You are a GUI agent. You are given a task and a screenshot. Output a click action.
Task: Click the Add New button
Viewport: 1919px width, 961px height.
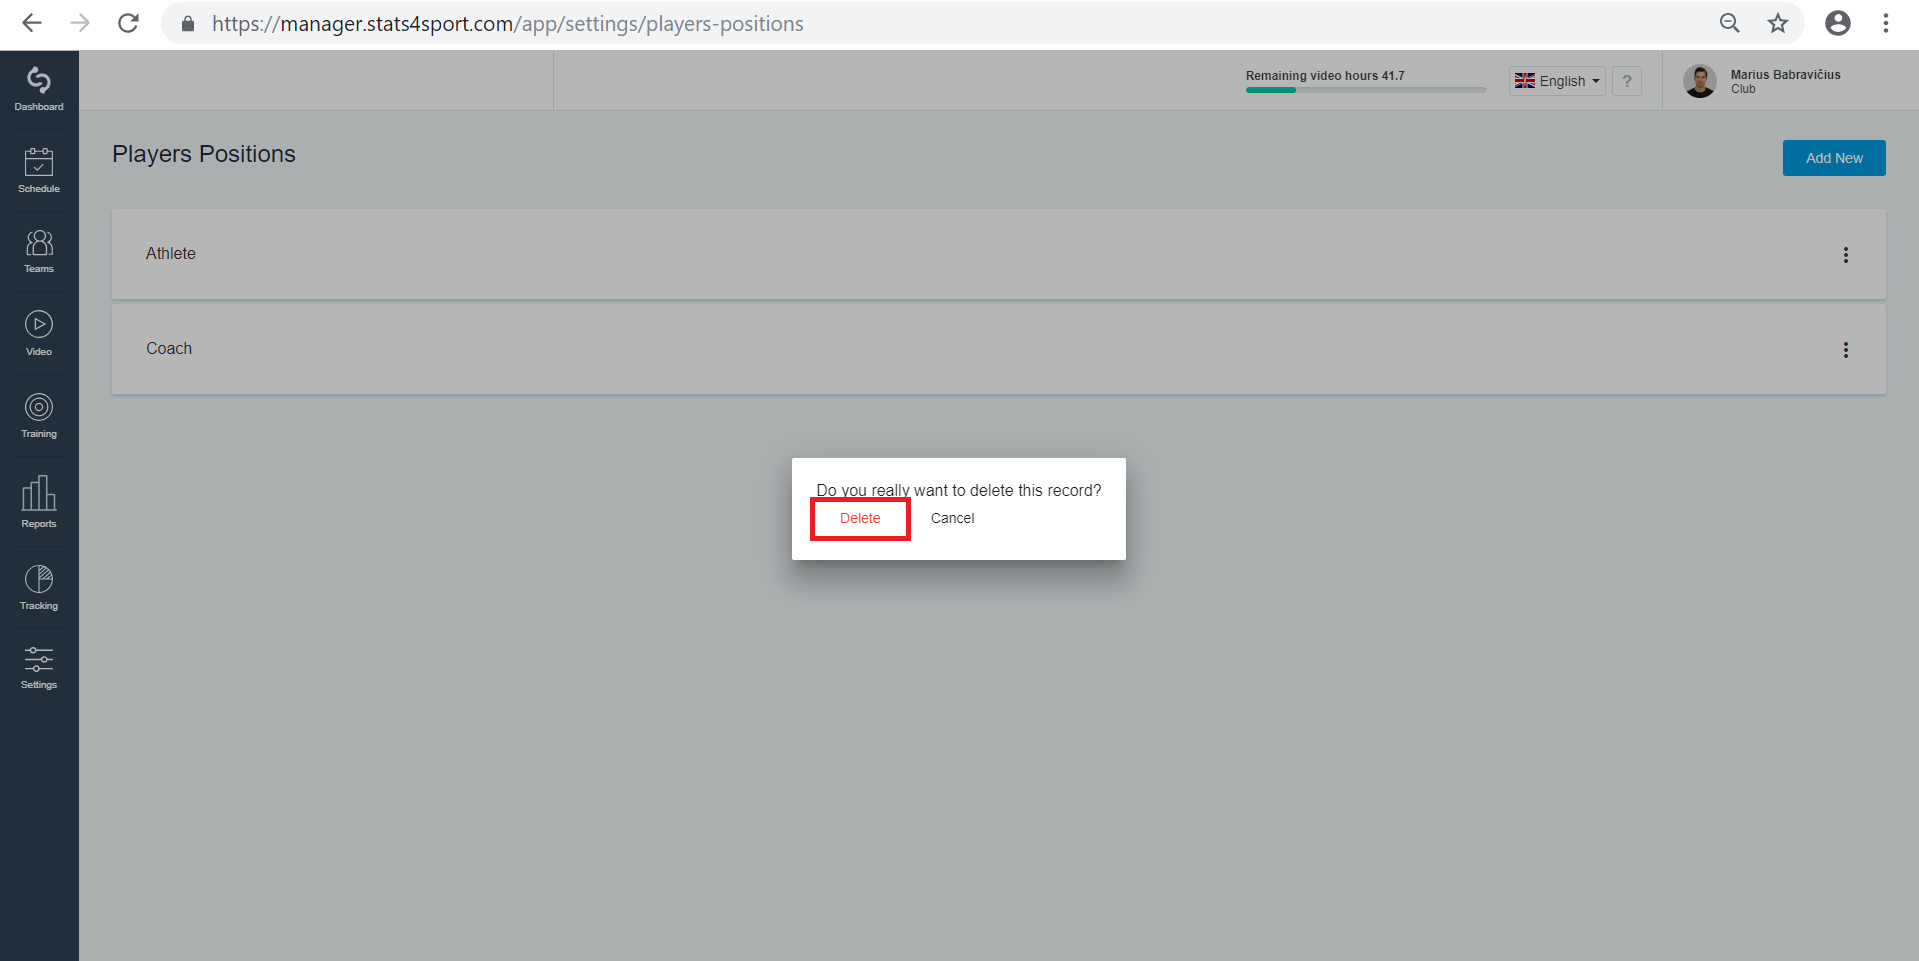[x=1834, y=158]
